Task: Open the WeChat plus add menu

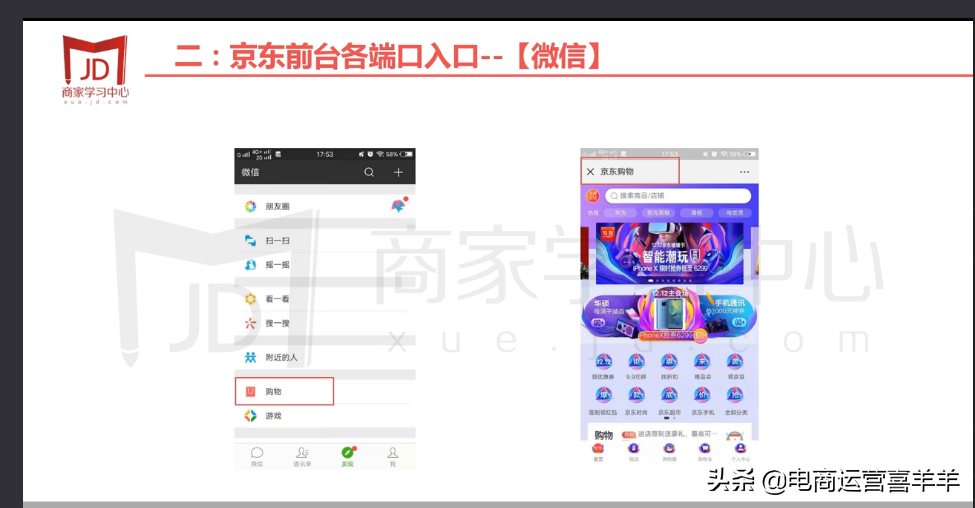Action: [399, 172]
